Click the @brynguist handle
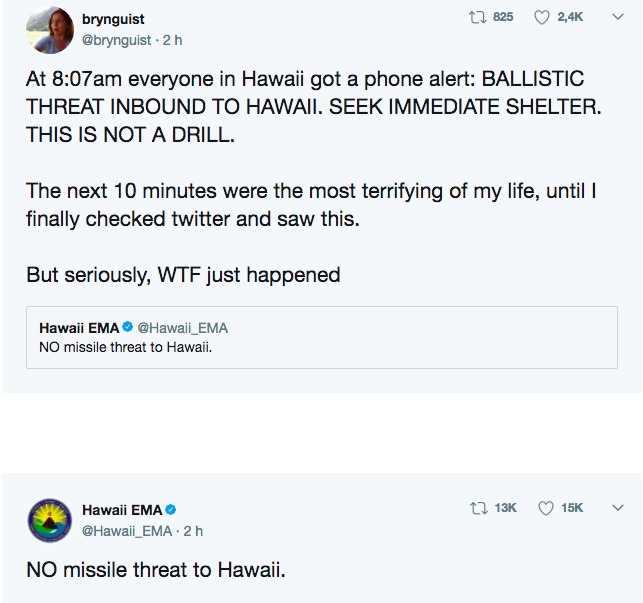The image size is (643, 603). click(x=116, y=40)
